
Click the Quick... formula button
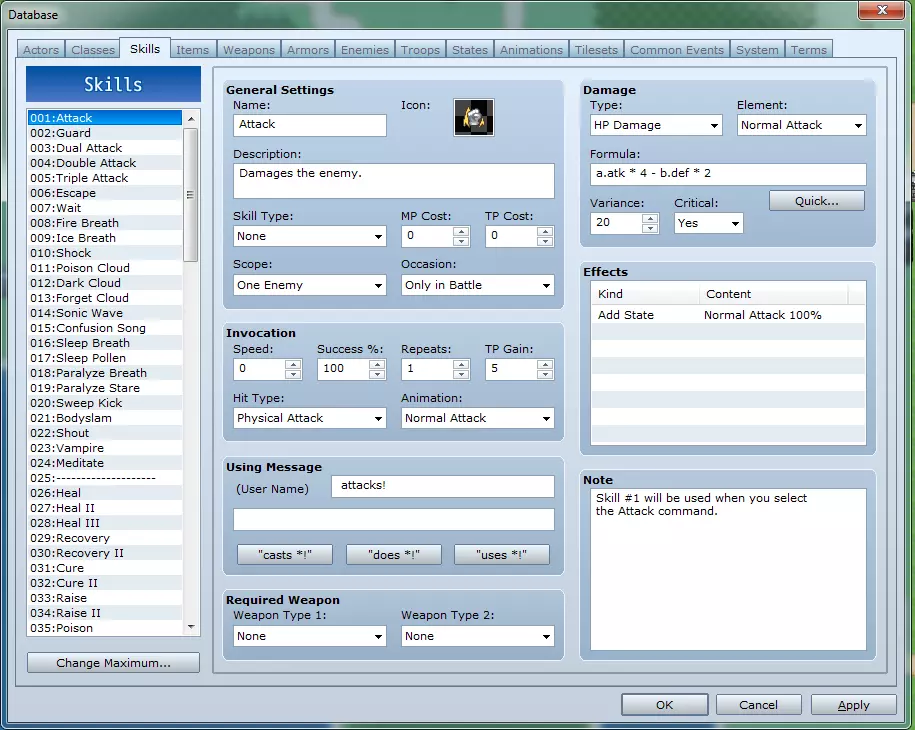point(817,201)
